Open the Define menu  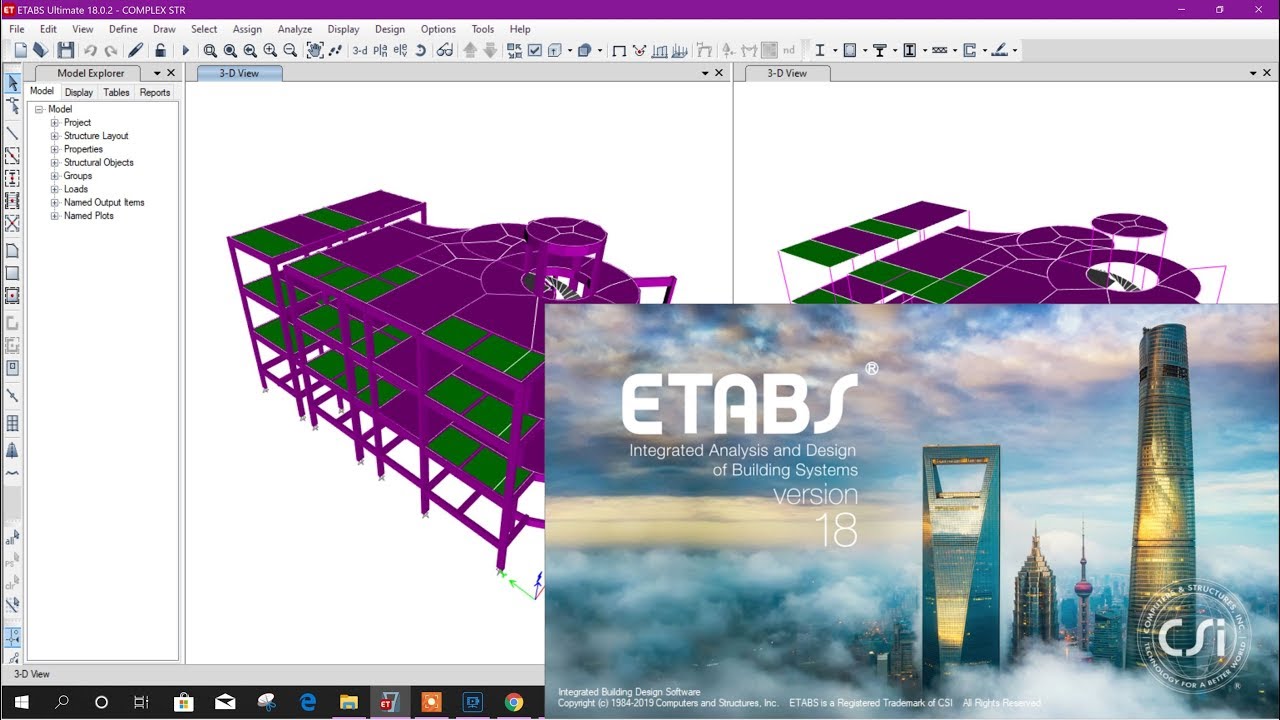[x=122, y=29]
